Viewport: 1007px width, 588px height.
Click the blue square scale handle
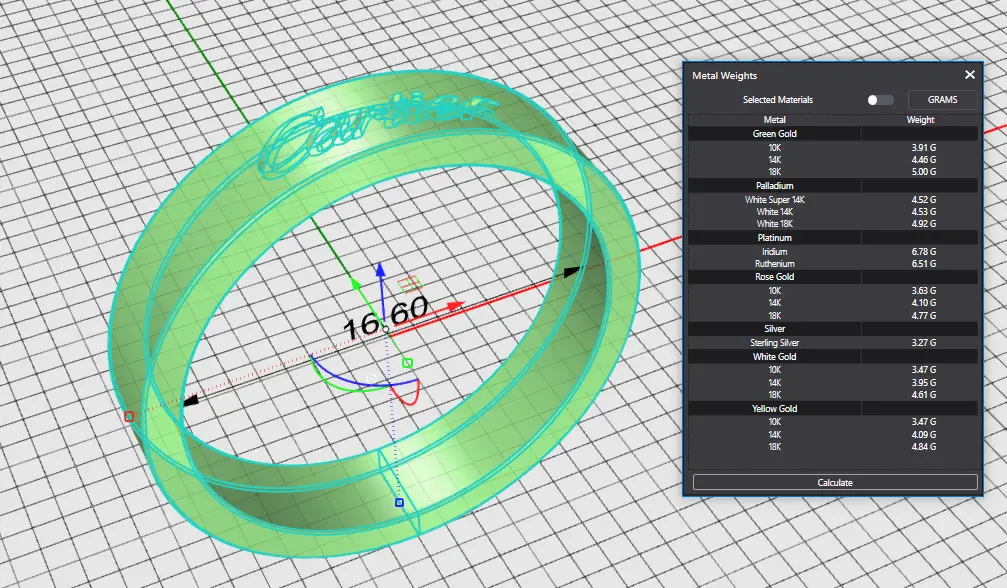(399, 503)
